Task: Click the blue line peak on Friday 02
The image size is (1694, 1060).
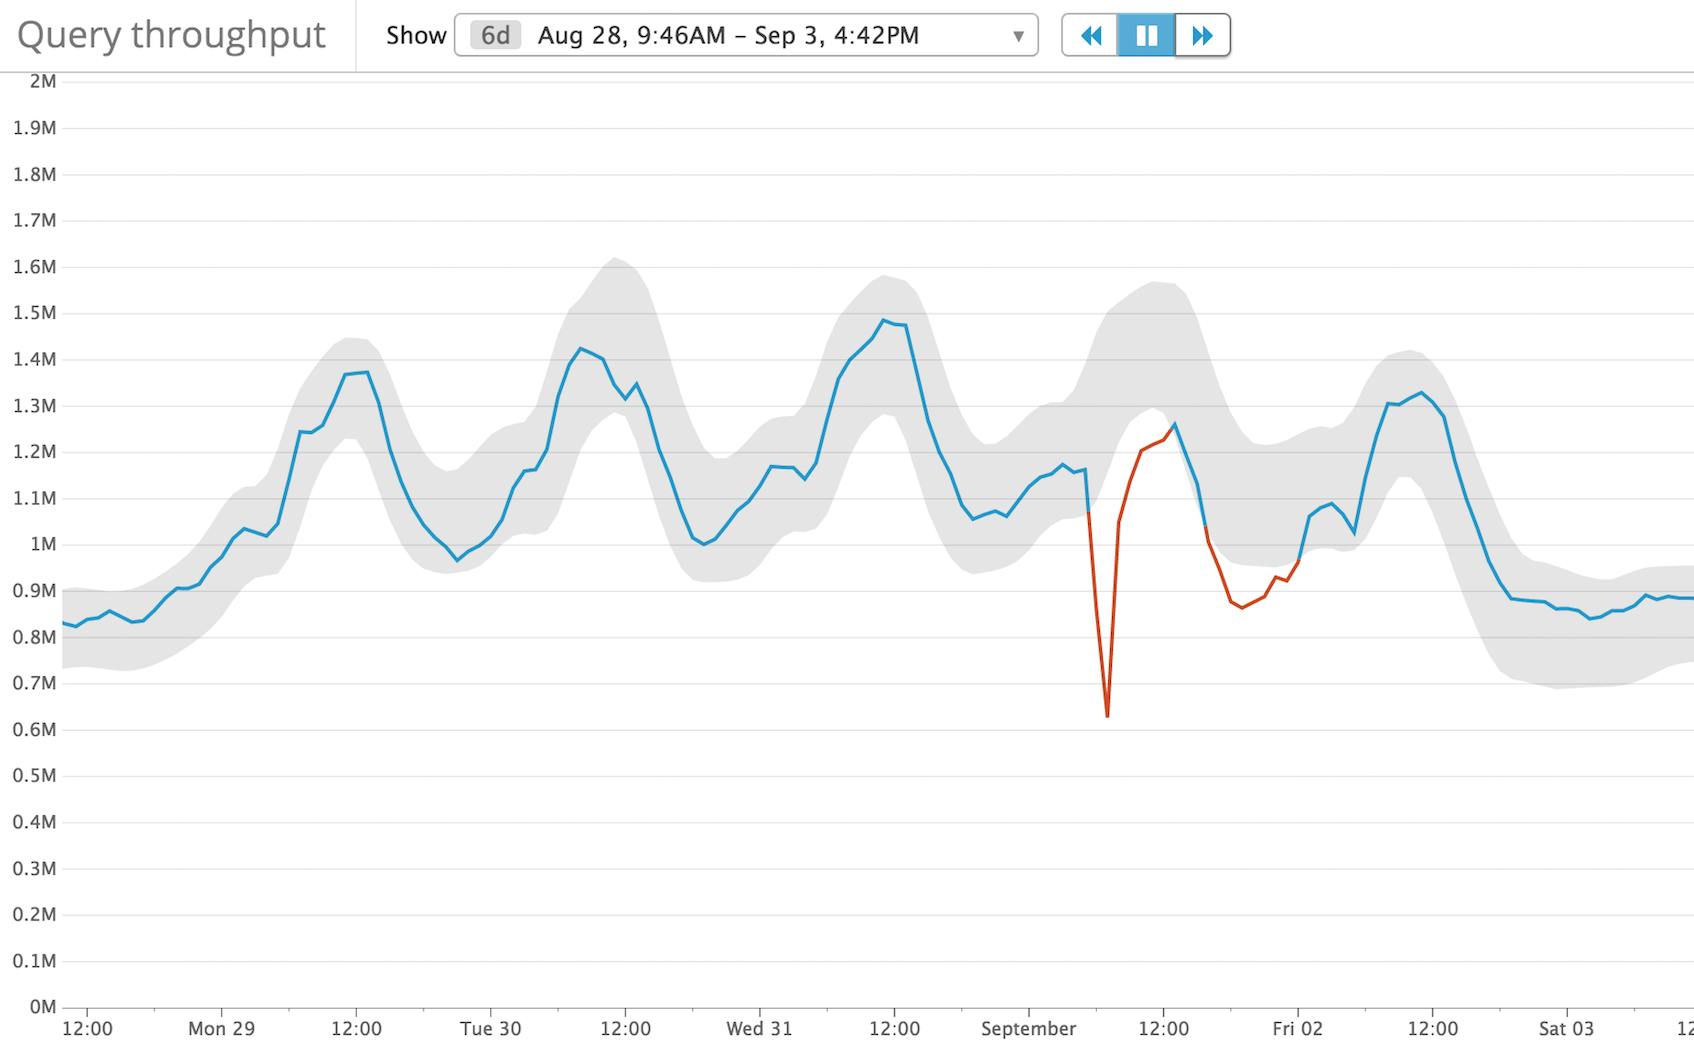Action: 1420,393
